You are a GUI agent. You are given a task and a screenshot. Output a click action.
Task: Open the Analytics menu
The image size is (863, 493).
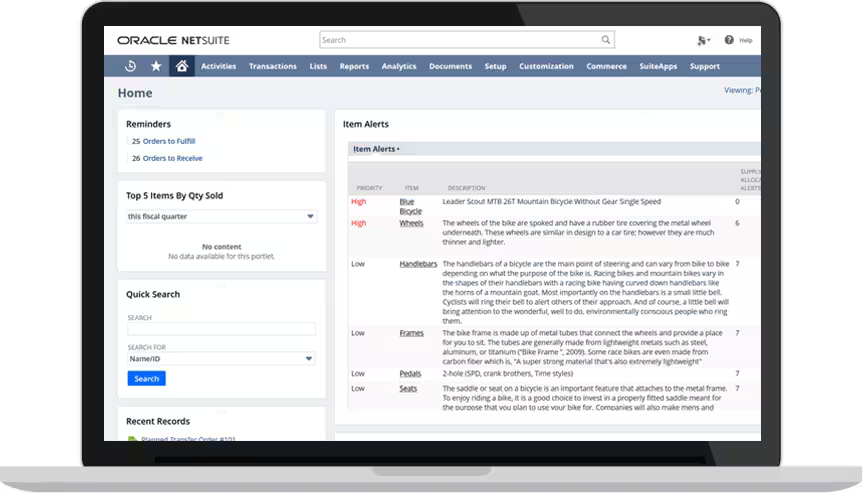point(399,66)
